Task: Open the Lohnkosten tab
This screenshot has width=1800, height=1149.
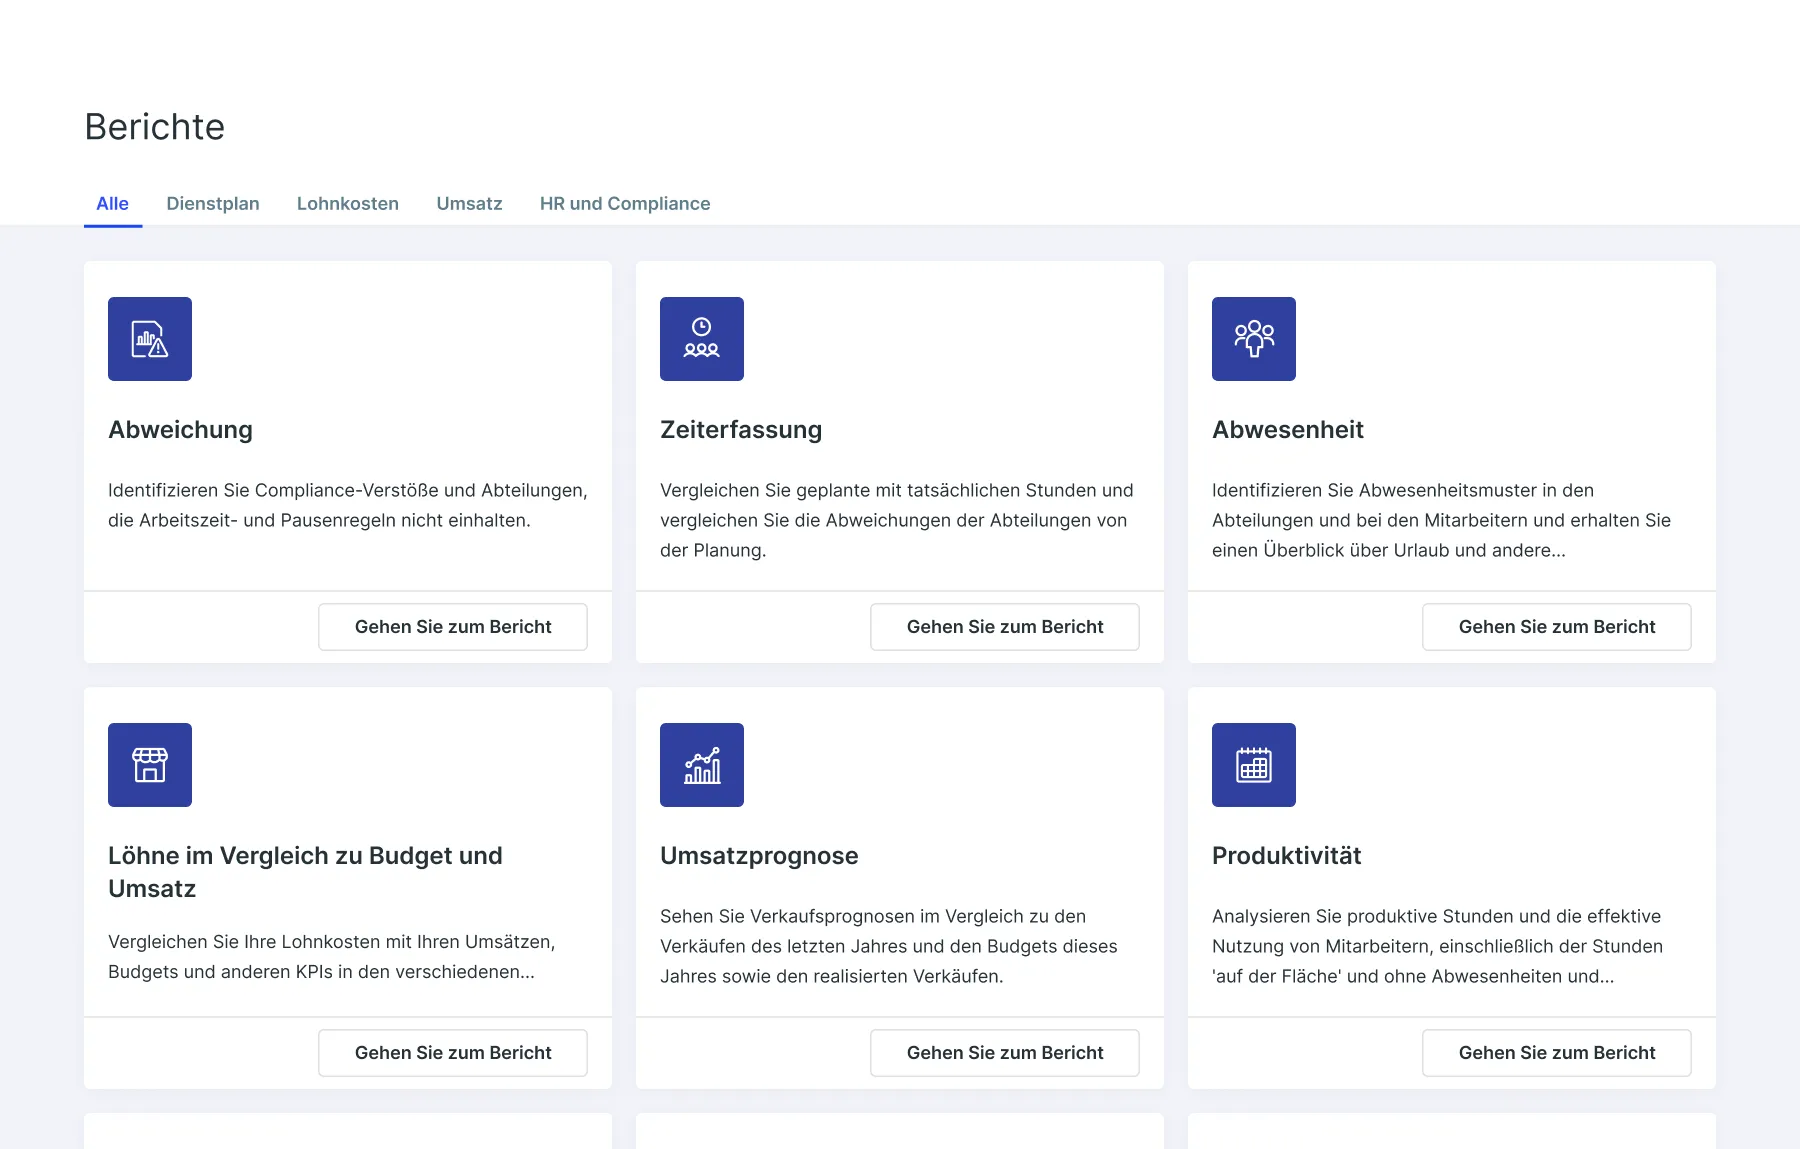Action: click(x=348, y=204)
